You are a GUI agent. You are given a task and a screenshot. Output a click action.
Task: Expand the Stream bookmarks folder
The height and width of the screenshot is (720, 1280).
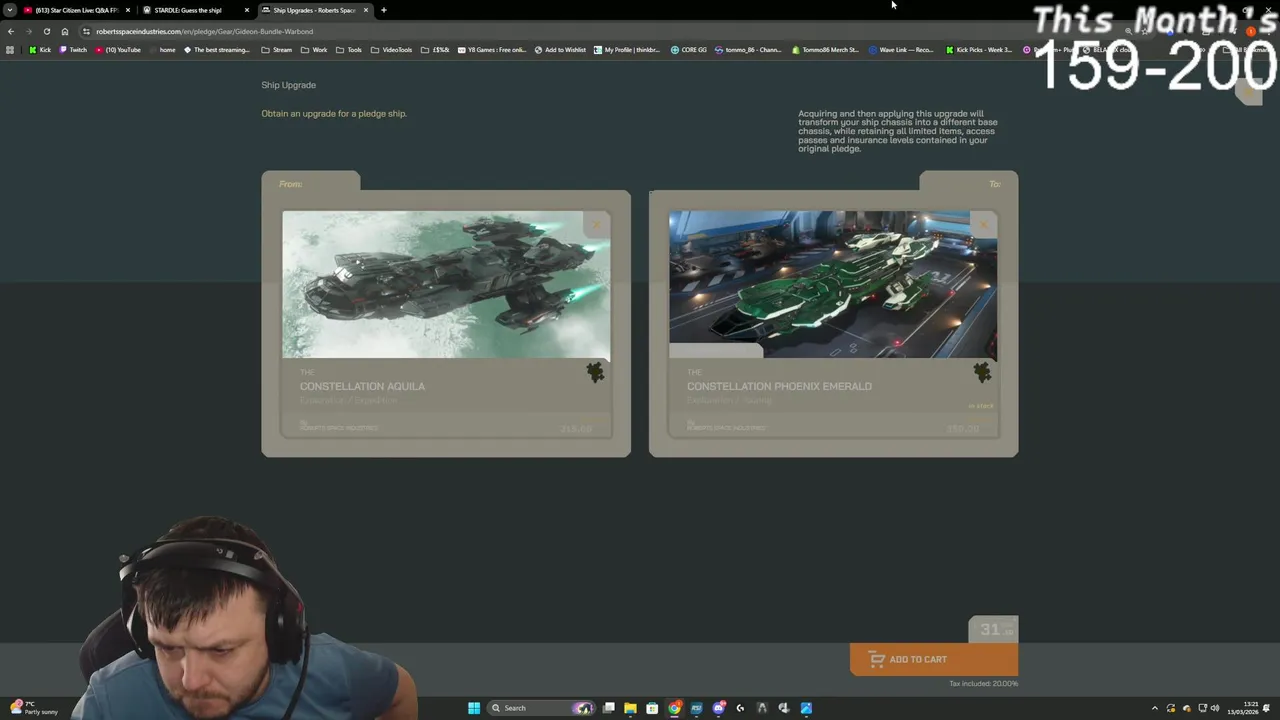pyautogui.click(x=277, y=49)
